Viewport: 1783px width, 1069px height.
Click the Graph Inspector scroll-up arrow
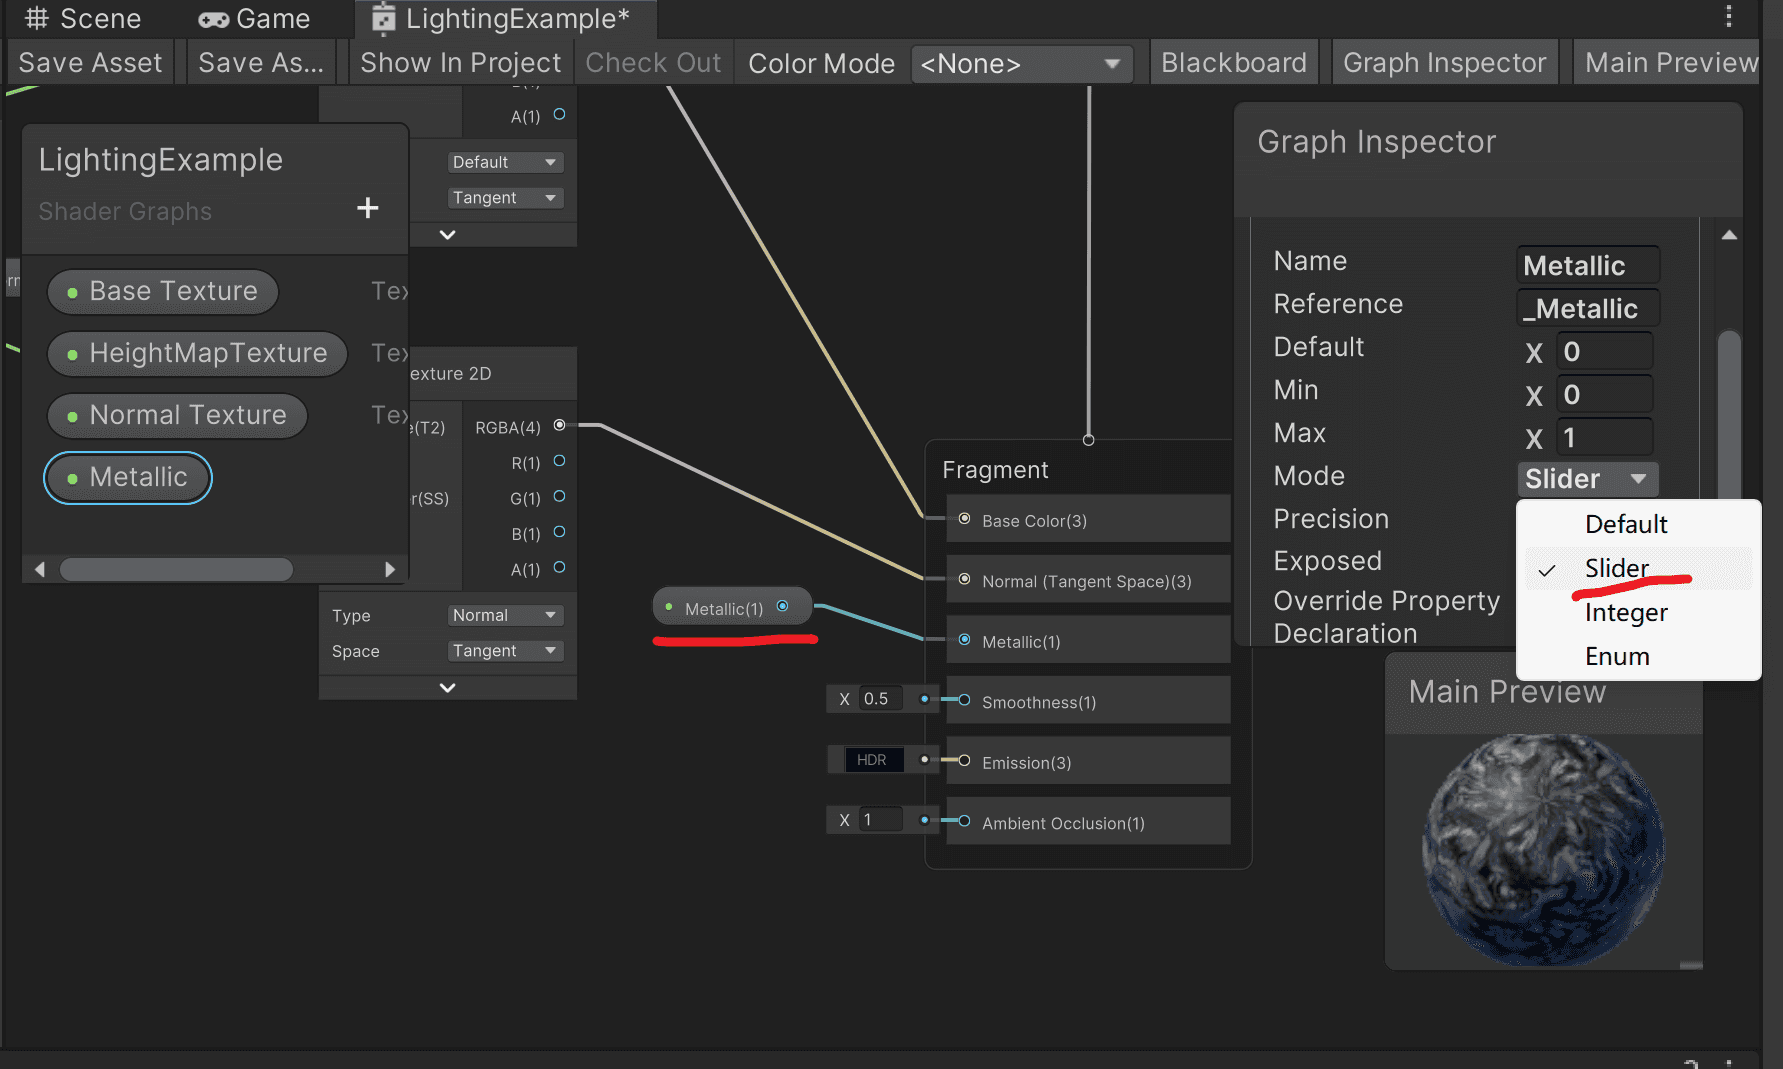pyautogui.click(x=1729, y=235)
